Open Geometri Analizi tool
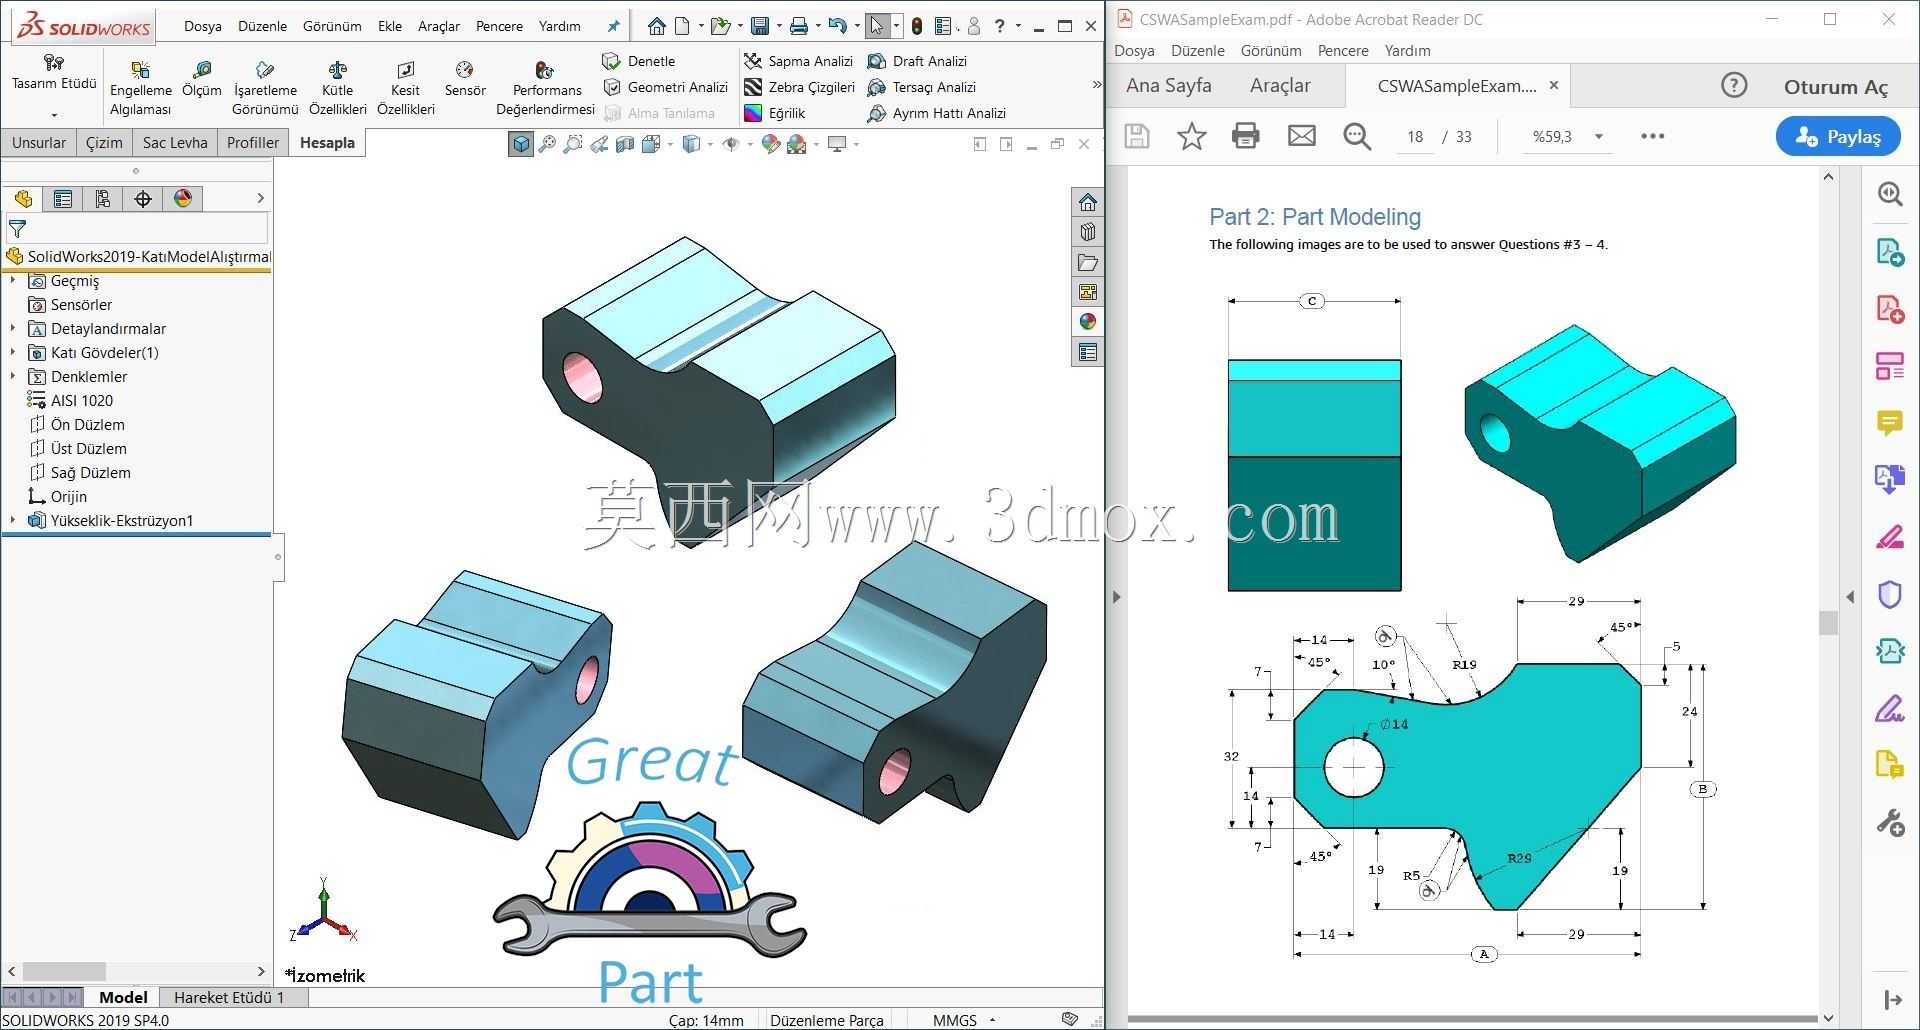The height and width of the screenshot is (1030, 1920). tap(666, 87)
